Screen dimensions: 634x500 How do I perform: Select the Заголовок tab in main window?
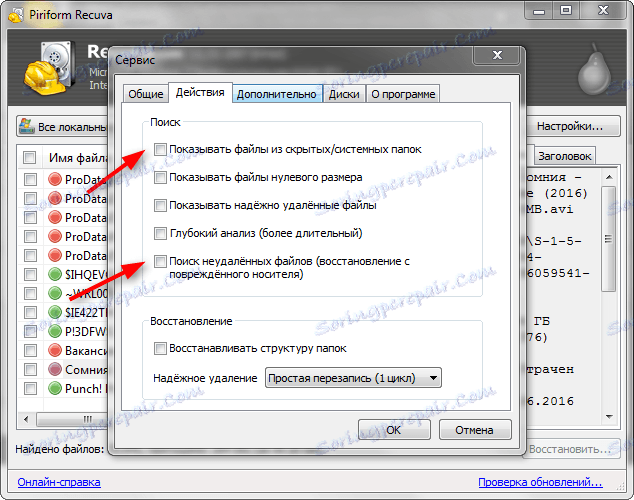point(564,156)
